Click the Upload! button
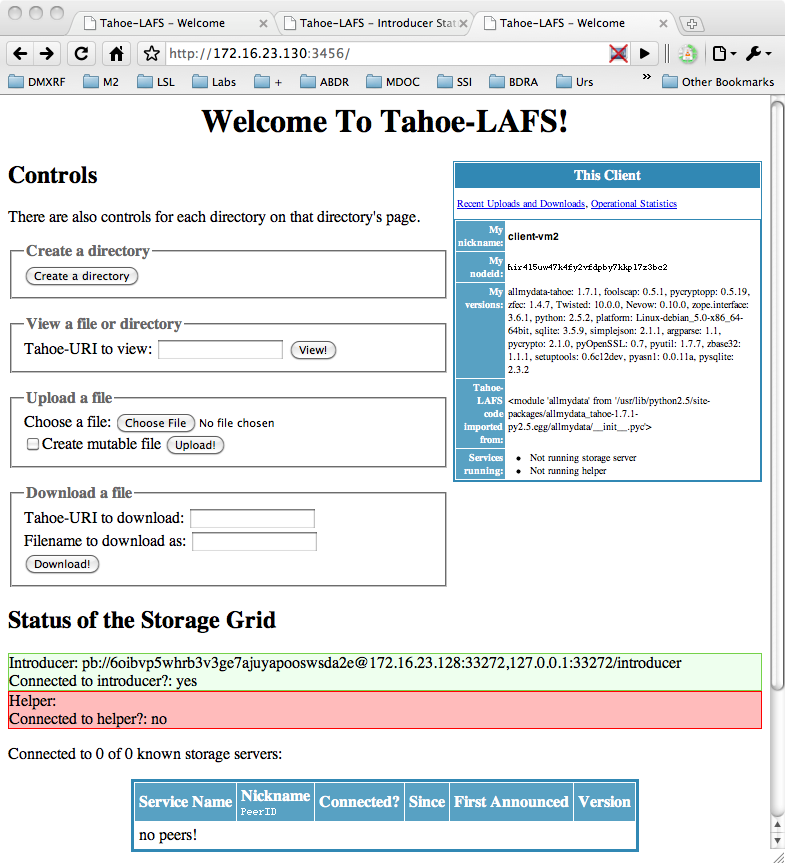The height and width of the screenshot is (864, 785). coord(195,445)
